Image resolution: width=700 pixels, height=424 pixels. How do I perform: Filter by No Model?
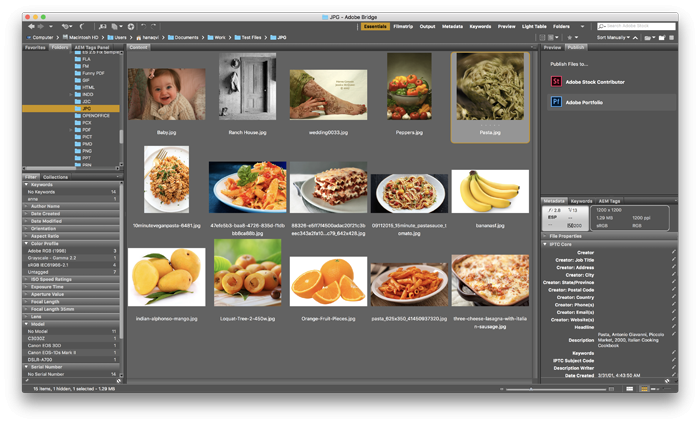(71, 331)
